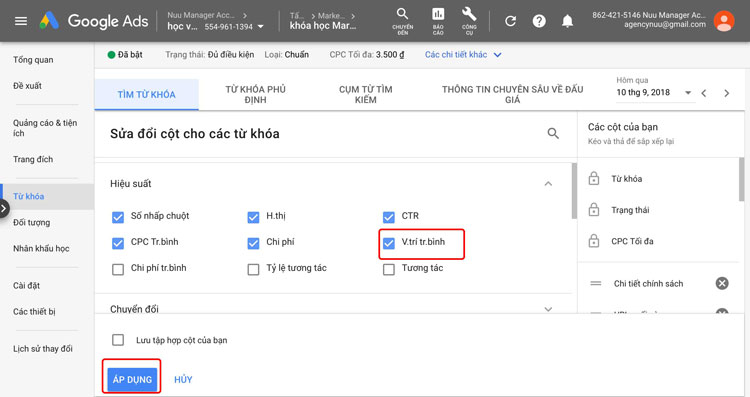Uncheck 'Số nhấp chuột' column
The image size is (750, 397).
118,217
